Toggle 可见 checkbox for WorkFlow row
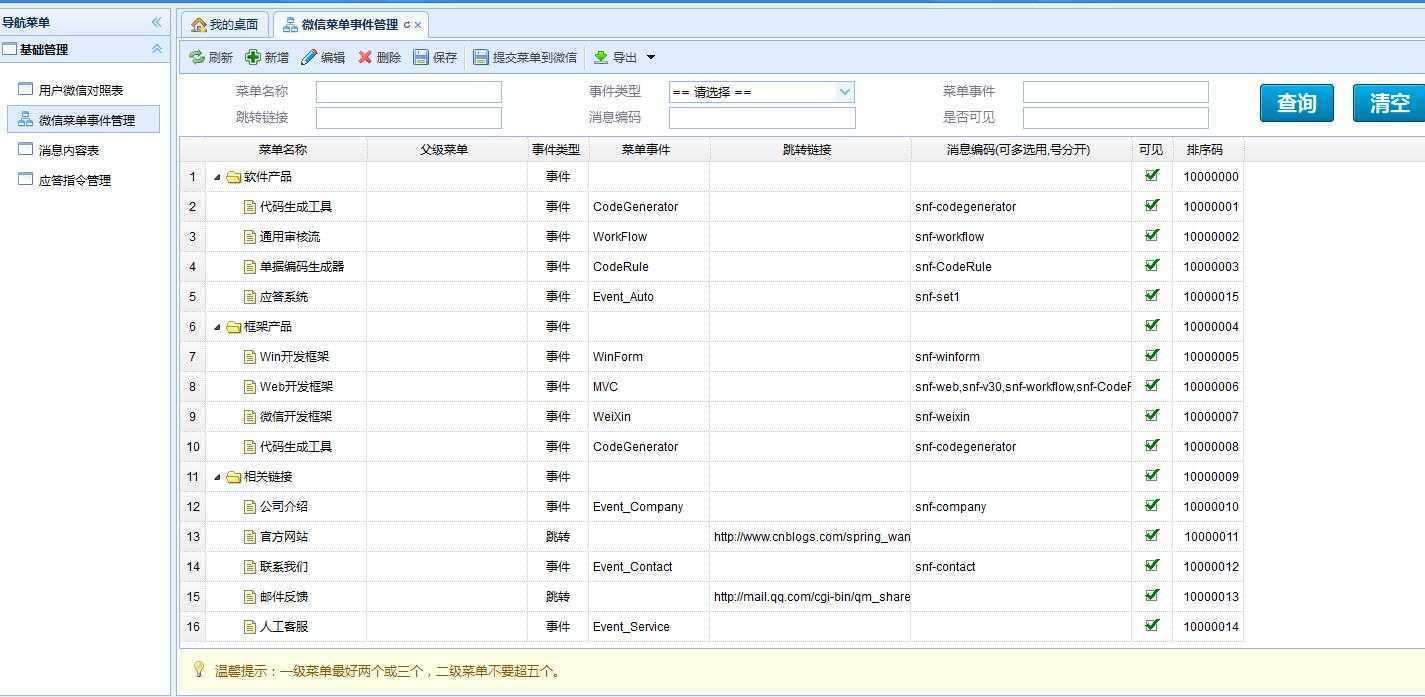1425x697 pixels. pos(1152,235)
